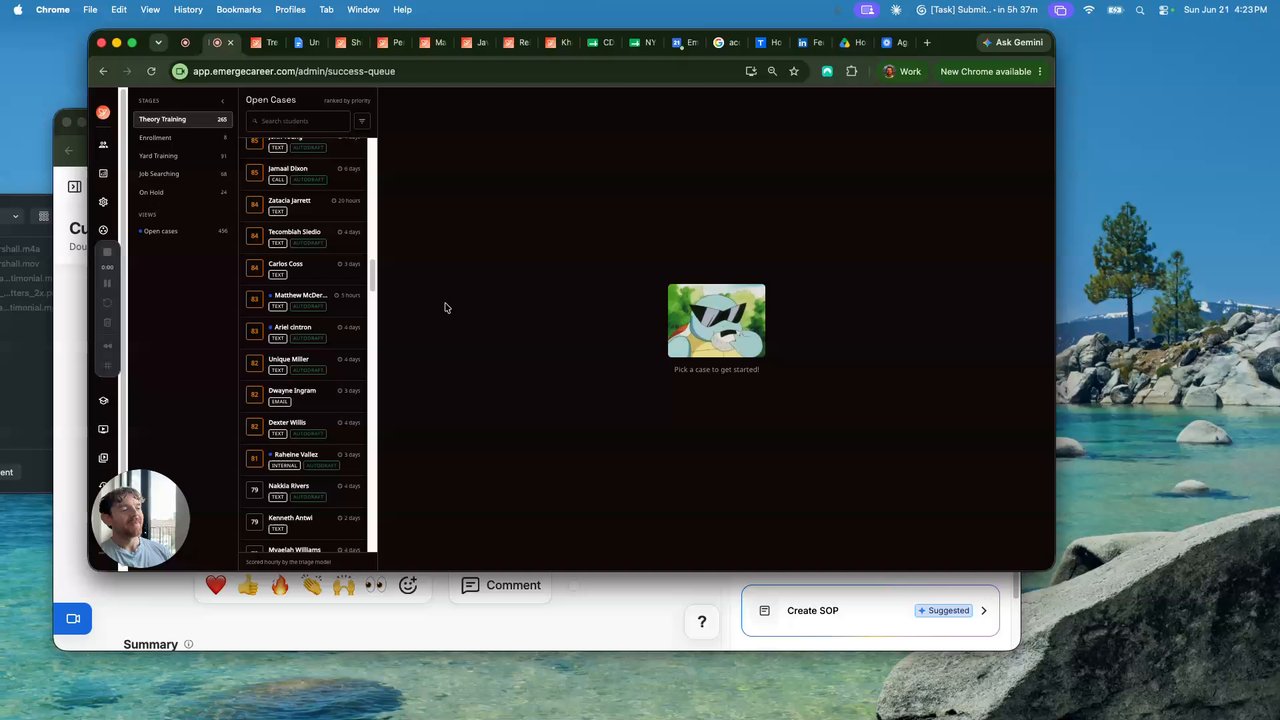Open the graduation cap icon in sidebar
Image resolution: width=1280 pixels, height=720 pixels.
pyautogui.click(x=103, y=401)
